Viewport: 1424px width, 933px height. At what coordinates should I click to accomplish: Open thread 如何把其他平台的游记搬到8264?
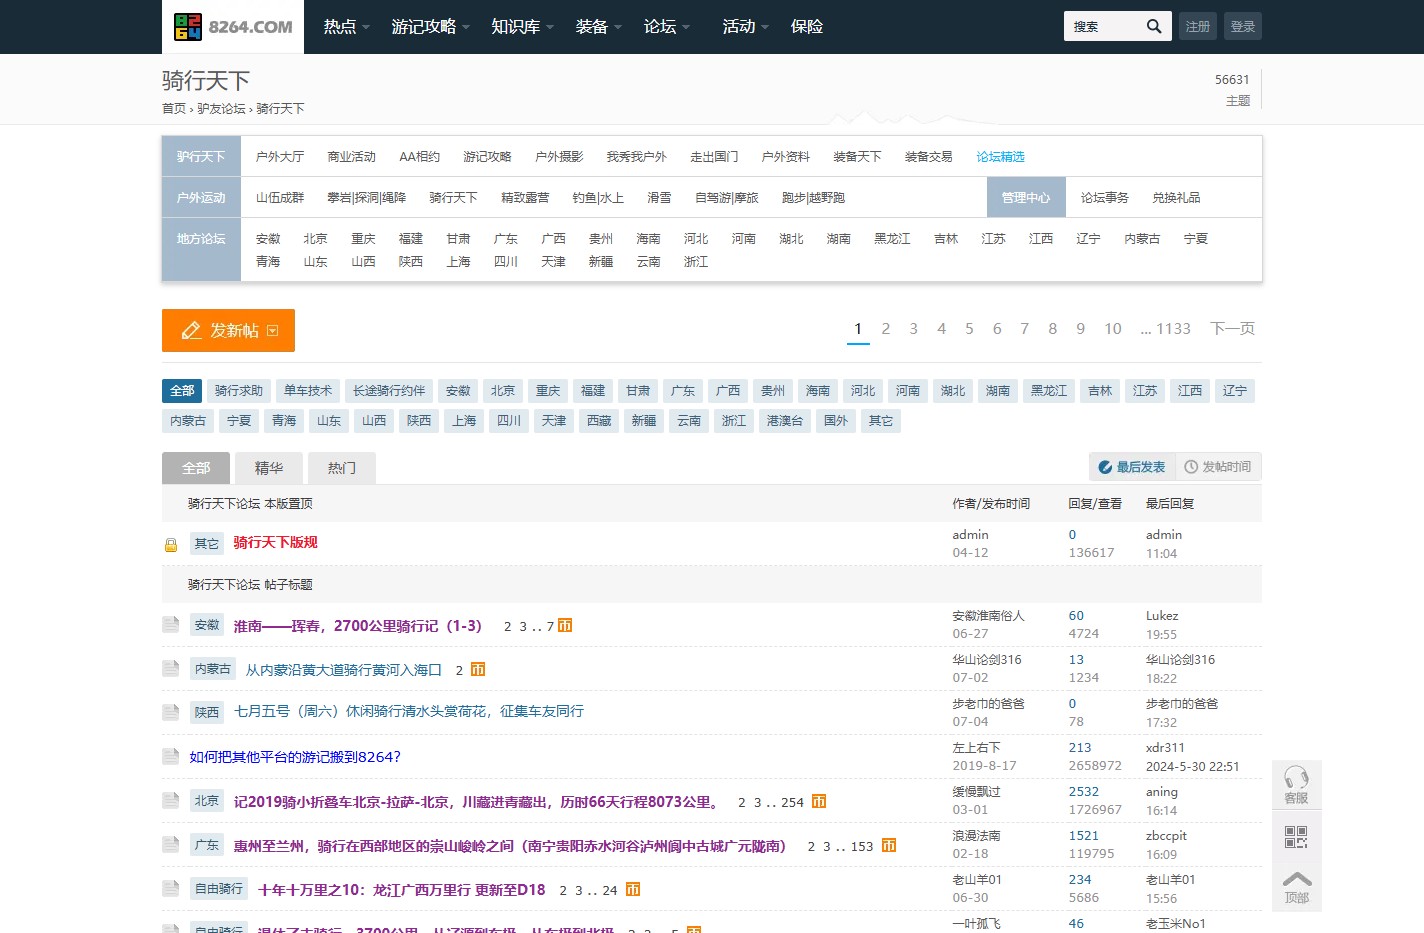pyautogui.click(x=295, y=757)
